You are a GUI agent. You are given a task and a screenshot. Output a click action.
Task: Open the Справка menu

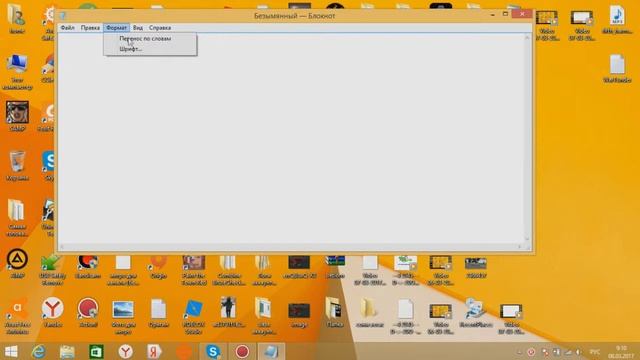point(160,28)
